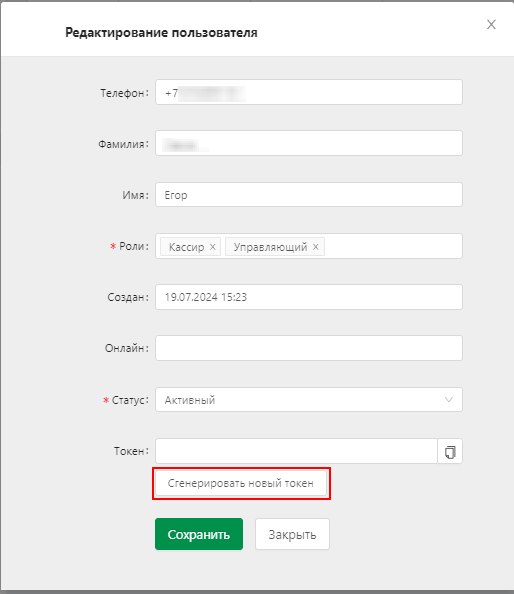This screenshot has height=594, width=514.
Task: Click Сгенерировать новый токен button
Action: pyautogui.click(x=241, y=483)
